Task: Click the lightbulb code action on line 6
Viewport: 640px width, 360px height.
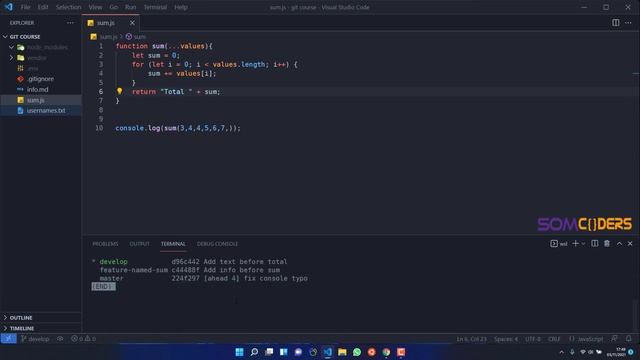Action: pos(119,91)
